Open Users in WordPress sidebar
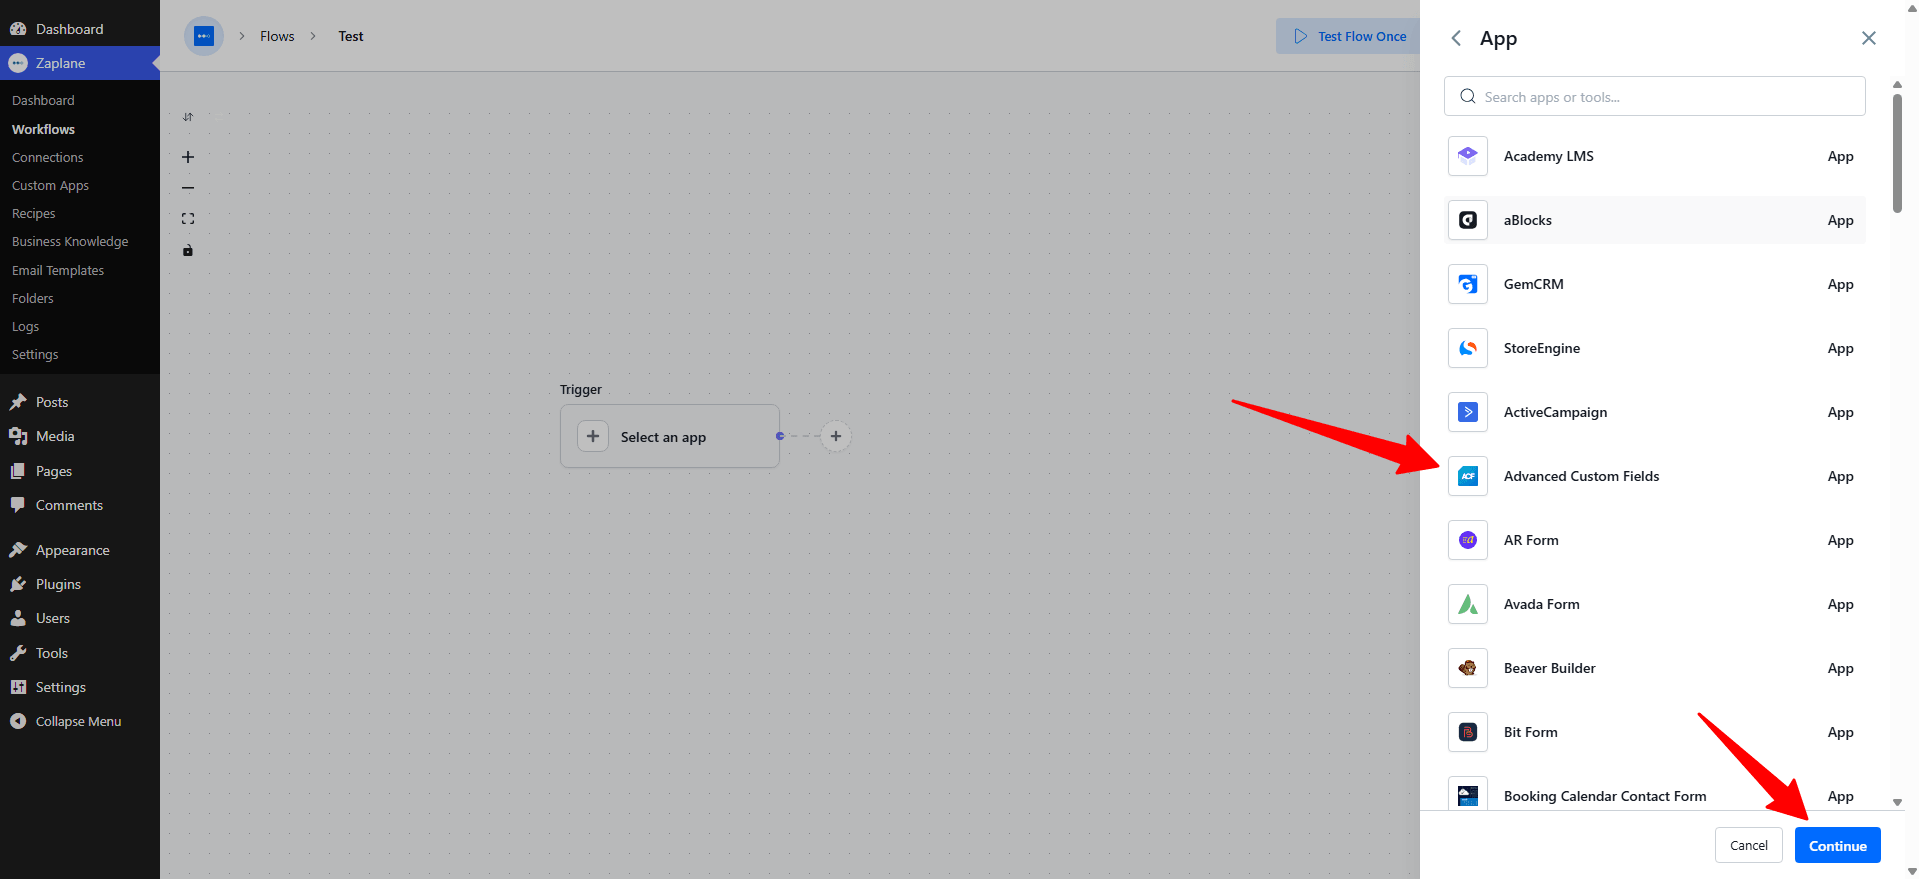Viewport: 1919px width, 879px height. pos(80,618)
